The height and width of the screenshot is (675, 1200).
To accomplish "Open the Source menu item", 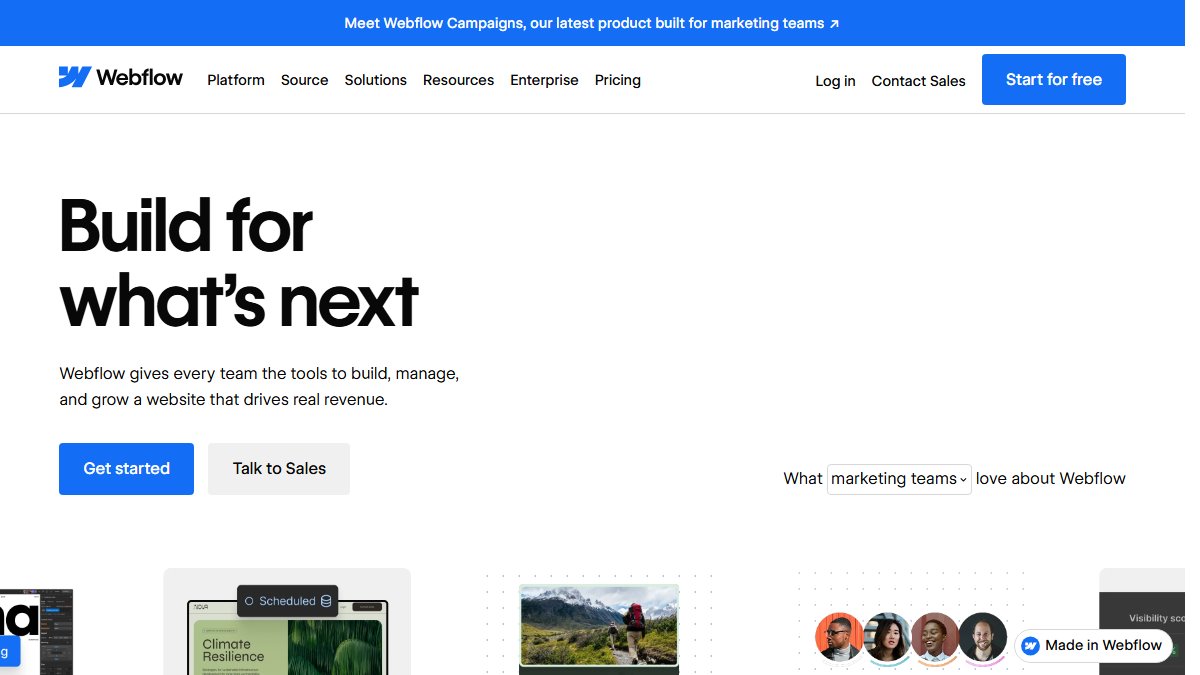I will point(304,80).
